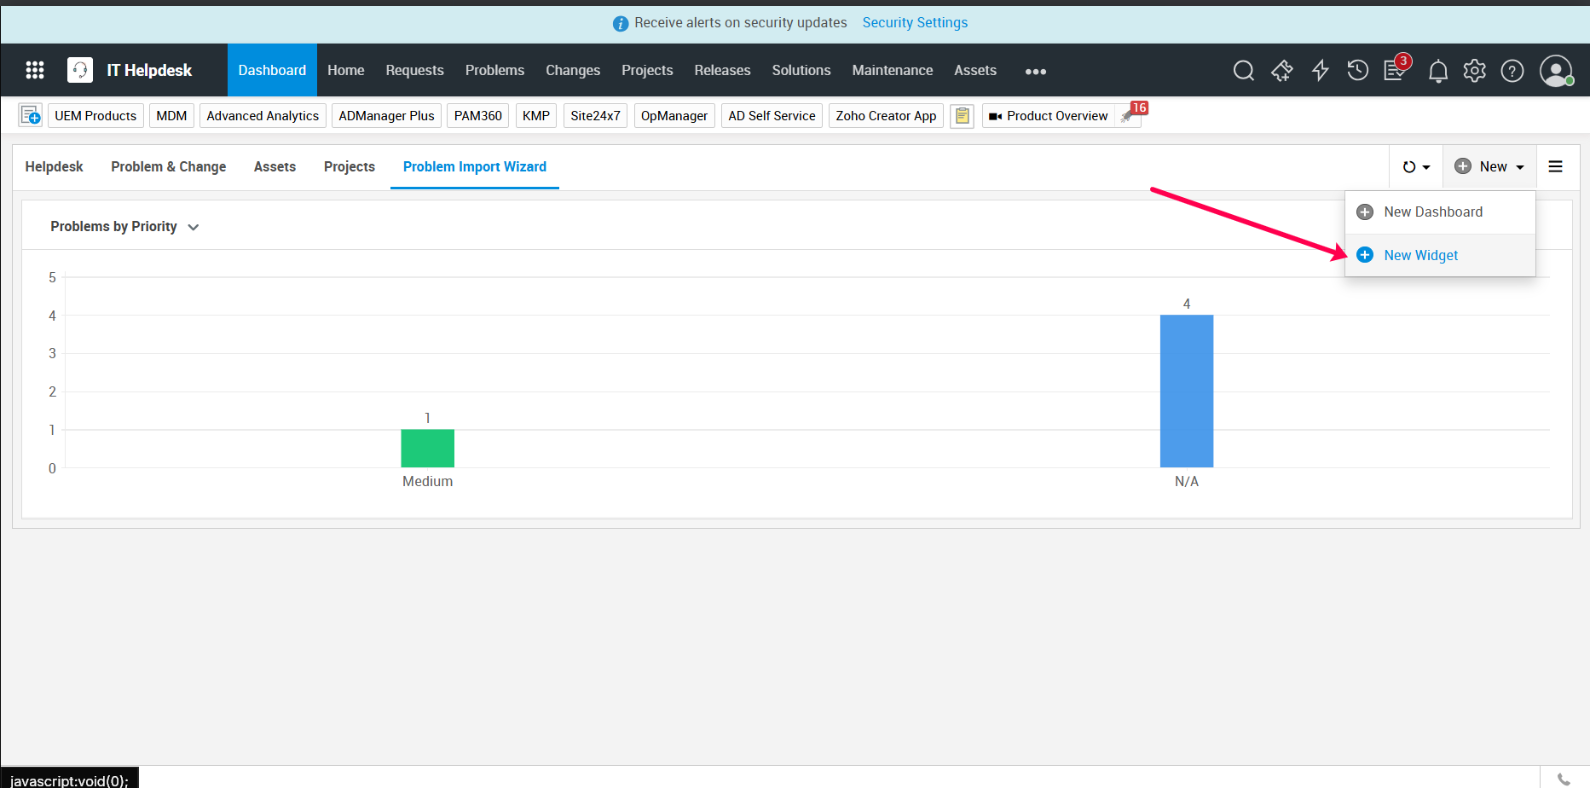Select New Widget from the menu

[1420, 255]
